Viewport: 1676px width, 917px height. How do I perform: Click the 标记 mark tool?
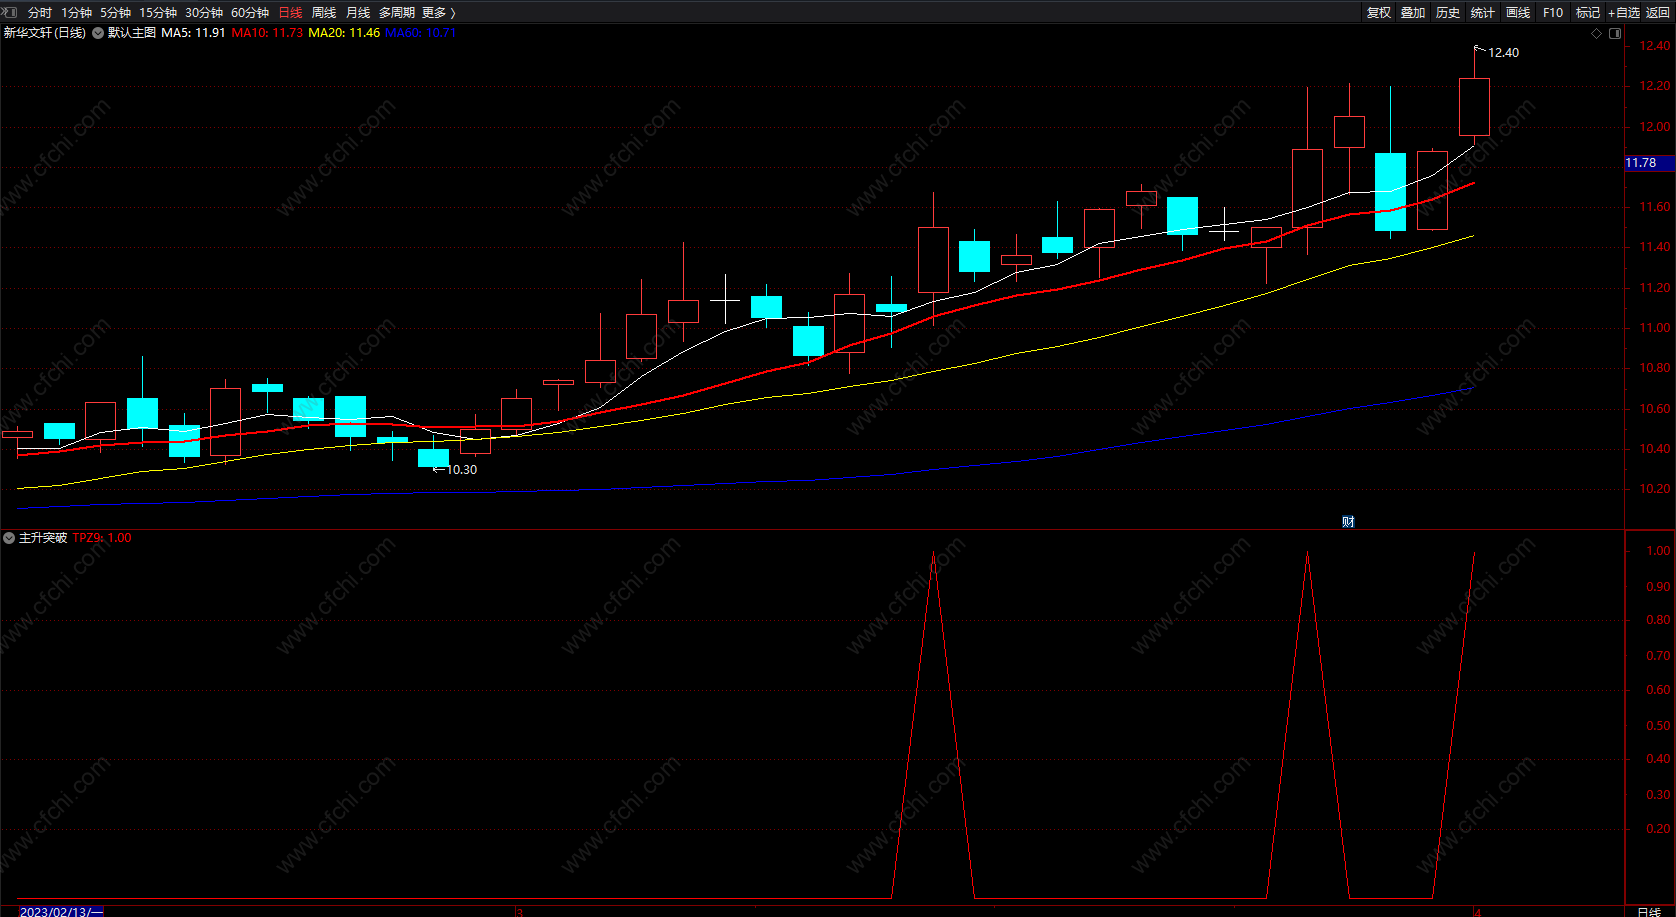point(1588,12)
